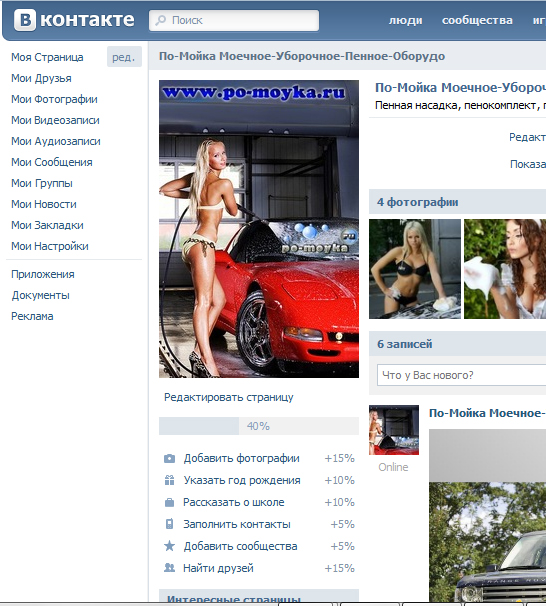Open Мои Фотографии
The image size is (546, 606).
(54, 99)
